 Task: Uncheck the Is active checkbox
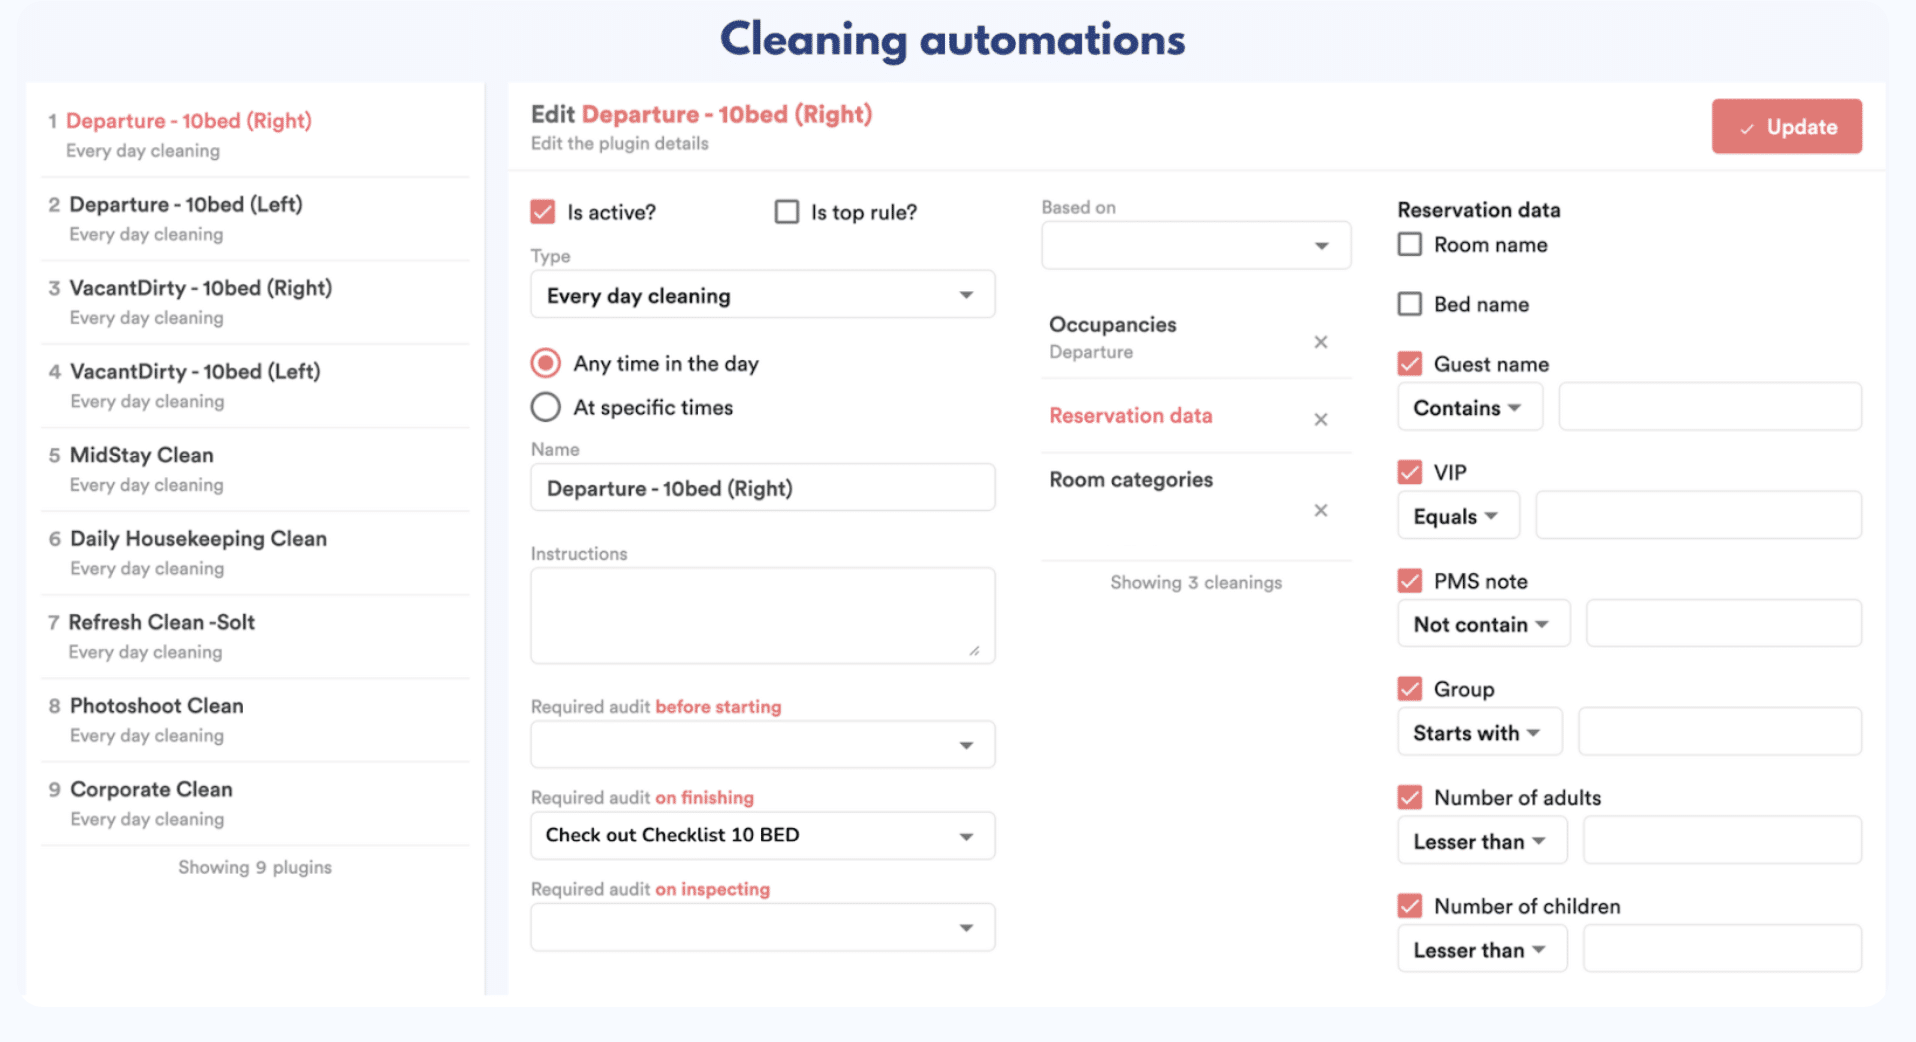coord(543,212)
